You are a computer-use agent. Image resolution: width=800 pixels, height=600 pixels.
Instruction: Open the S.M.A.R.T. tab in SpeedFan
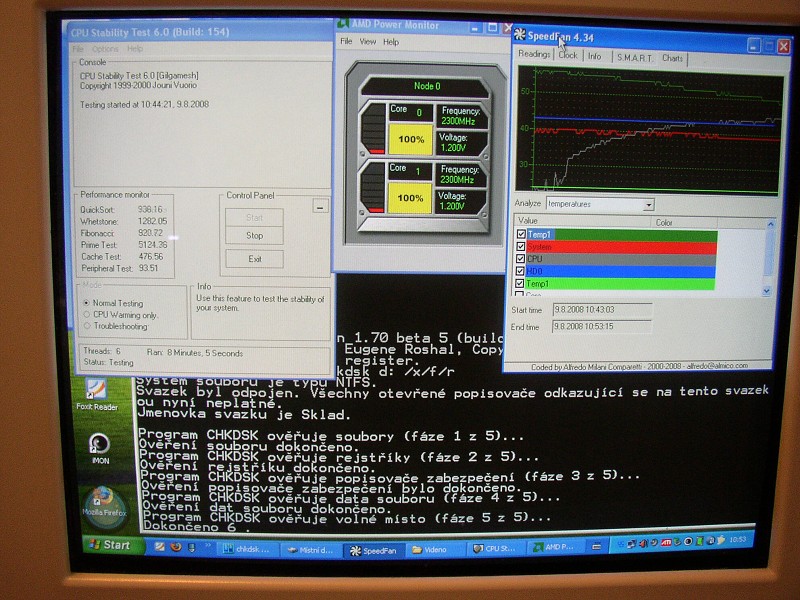(x=634, y=58)
